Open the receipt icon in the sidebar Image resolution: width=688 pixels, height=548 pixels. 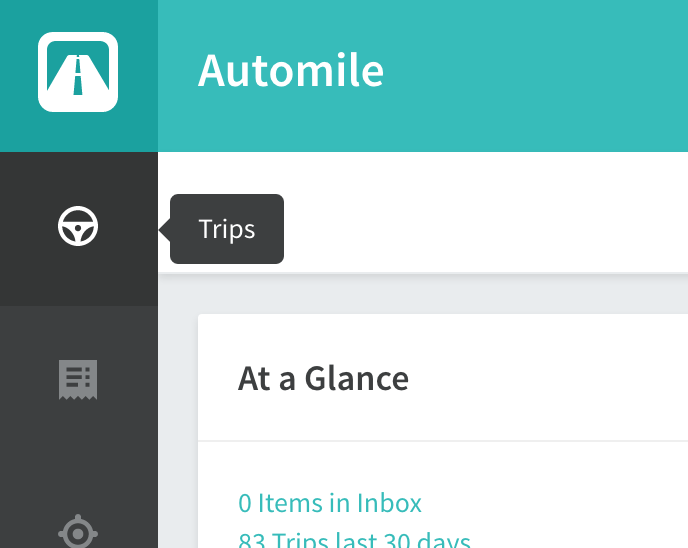[x=78, y=380]
